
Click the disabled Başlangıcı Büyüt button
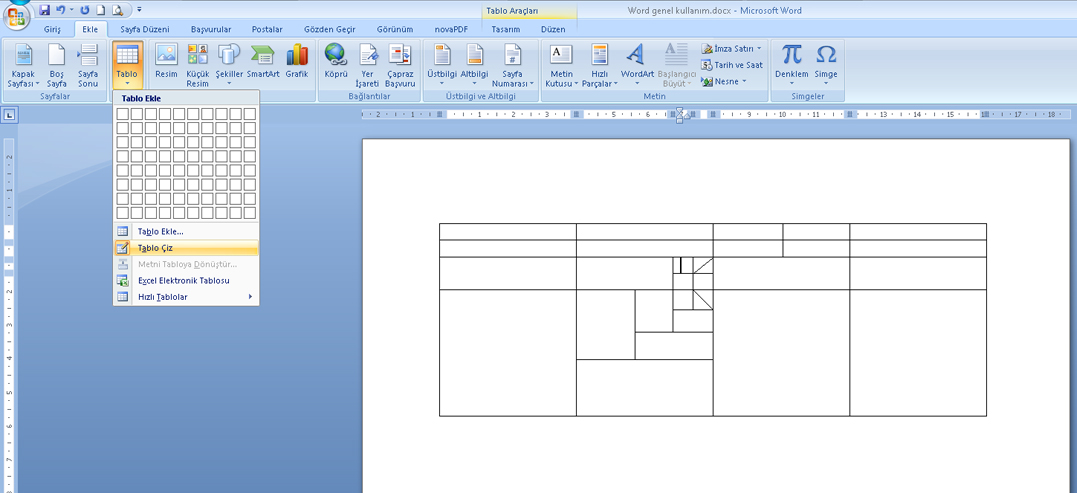click(x=677, y=66)
